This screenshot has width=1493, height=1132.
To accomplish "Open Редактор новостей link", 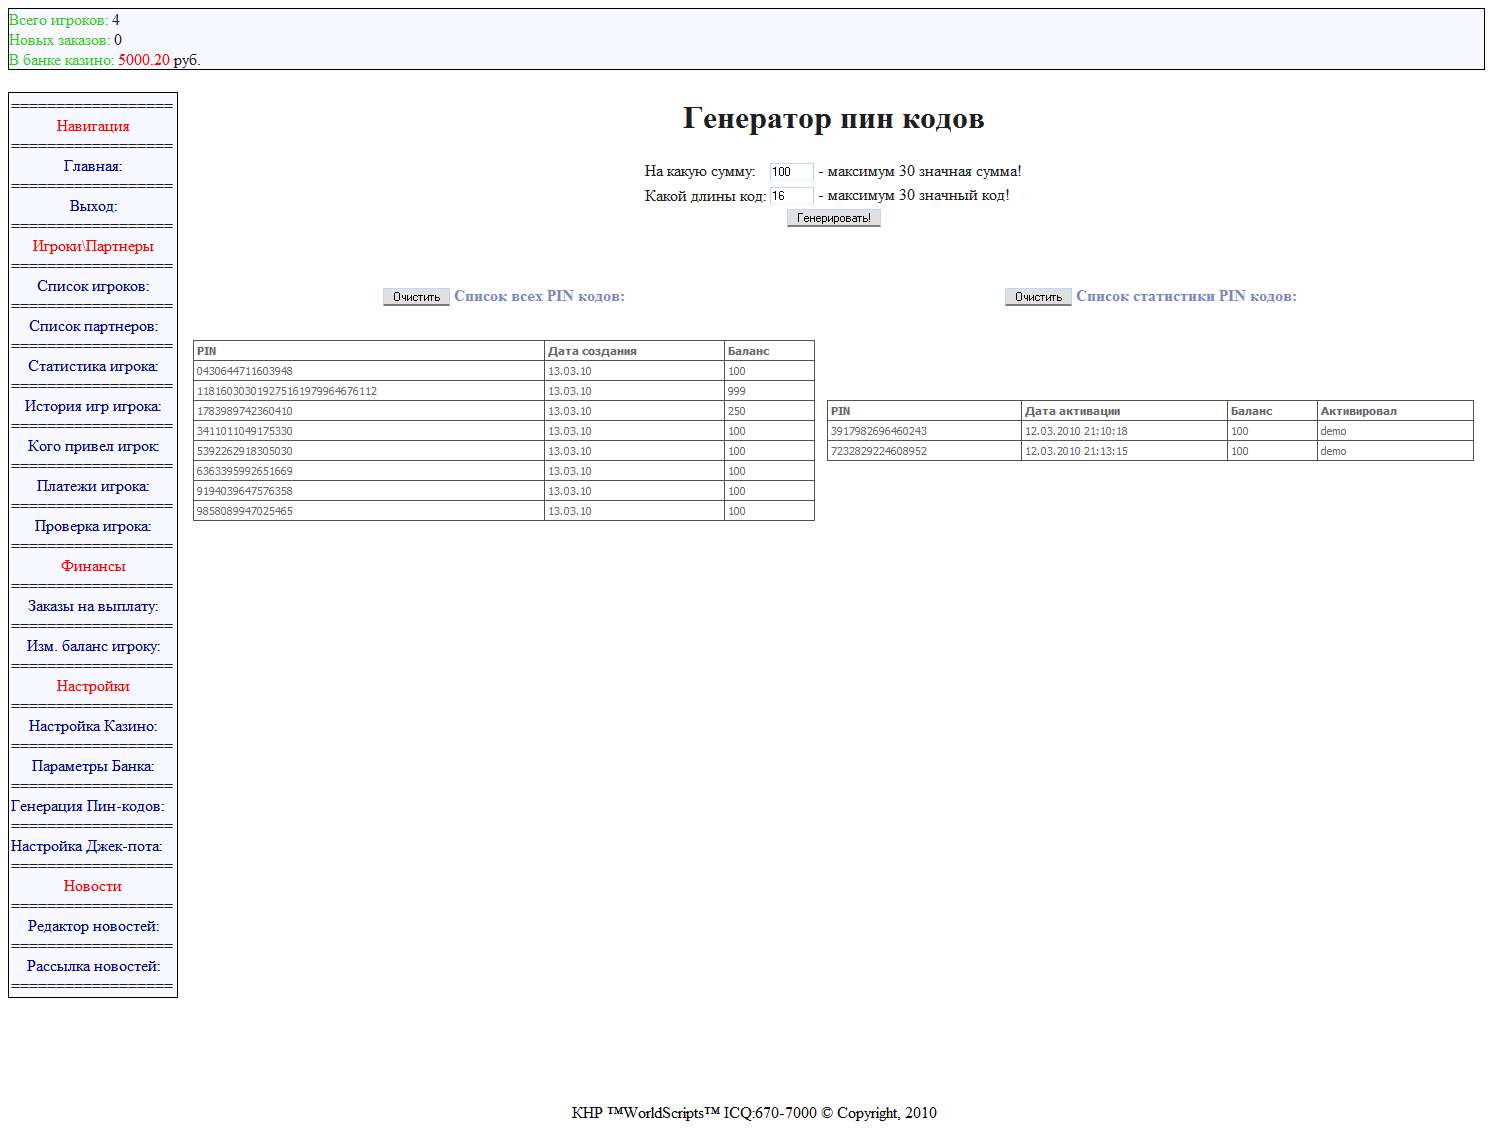I will (x=93, y=926).
